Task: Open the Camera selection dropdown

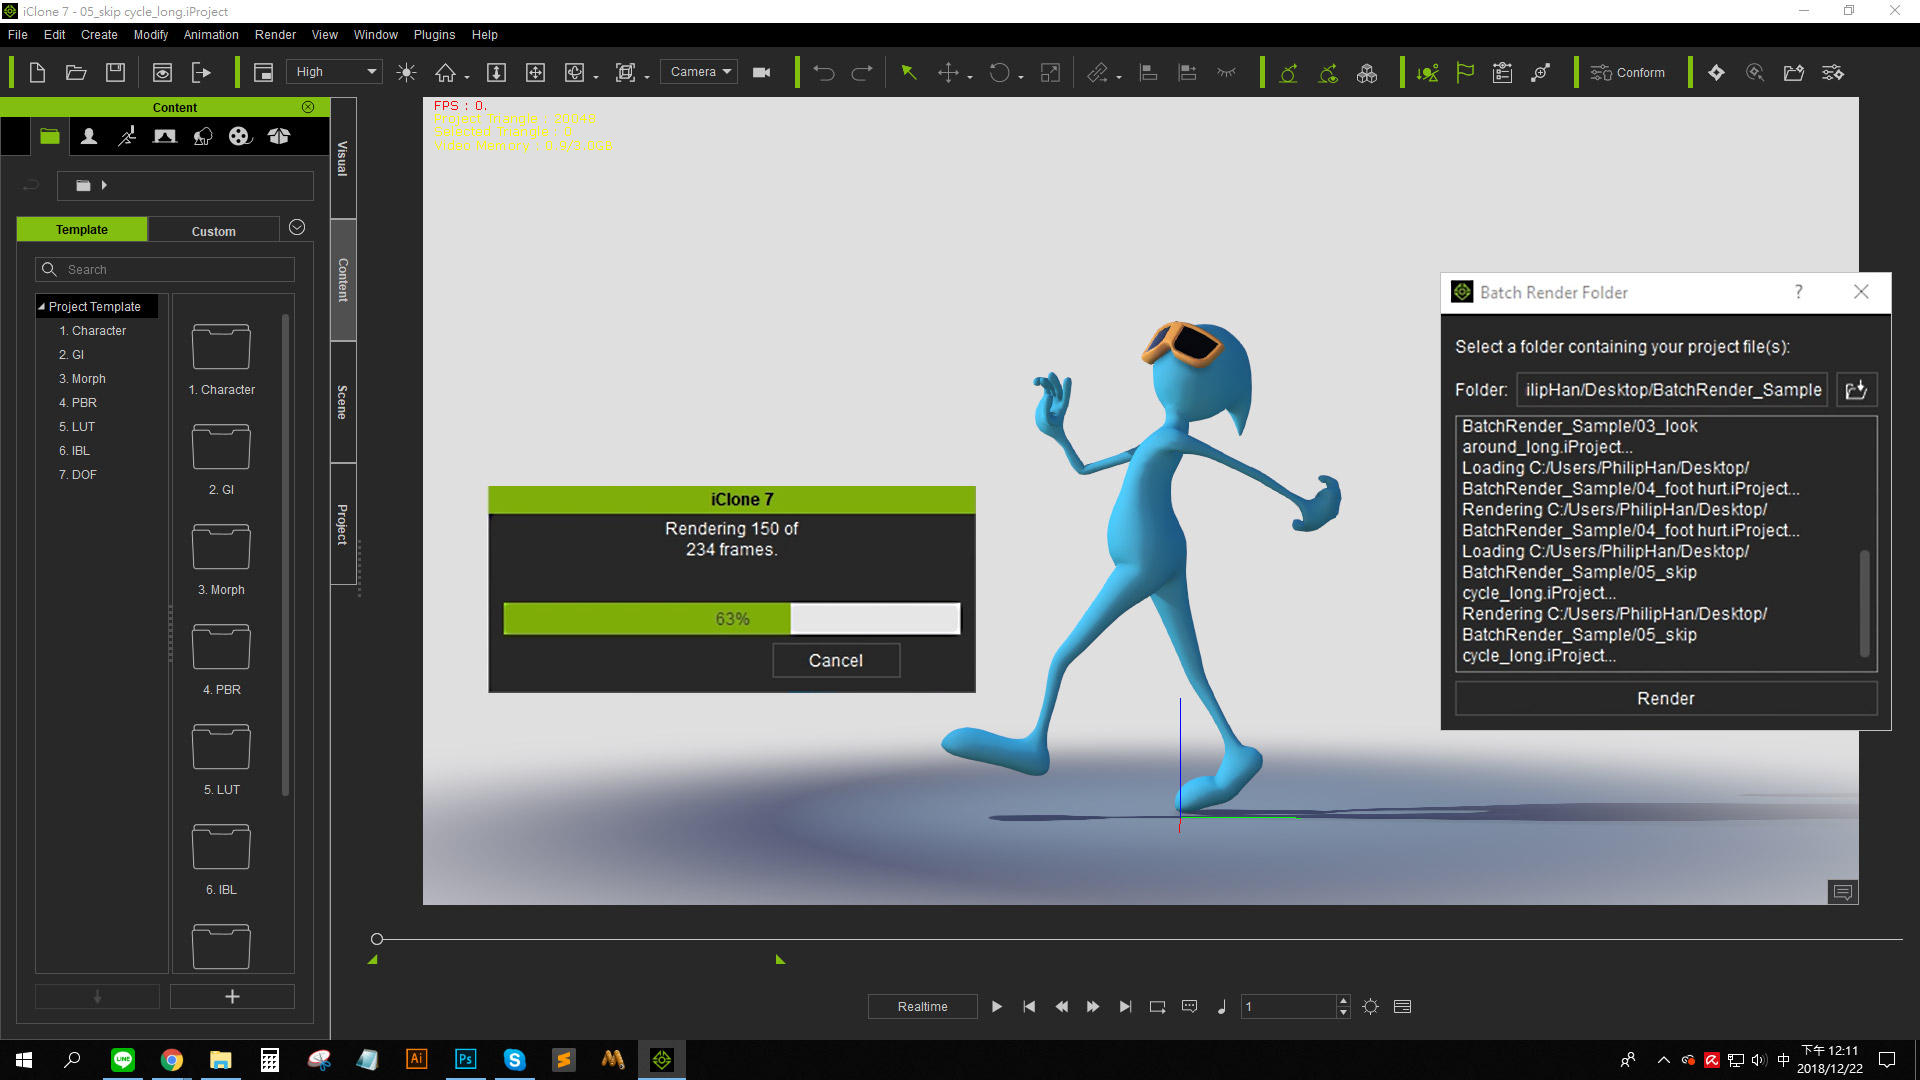Action: pos(699,72)
